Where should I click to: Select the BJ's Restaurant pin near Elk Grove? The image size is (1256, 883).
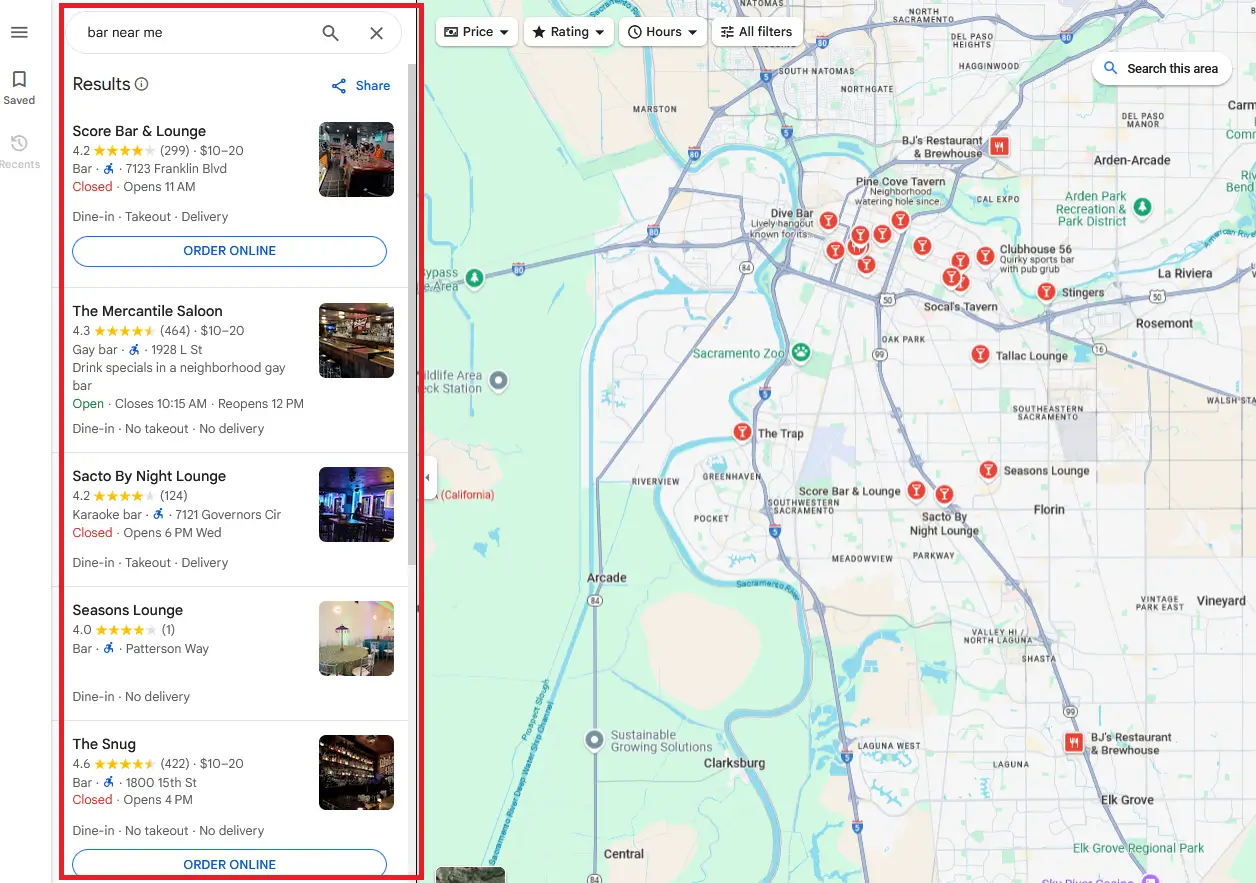tap(1074, 743)
